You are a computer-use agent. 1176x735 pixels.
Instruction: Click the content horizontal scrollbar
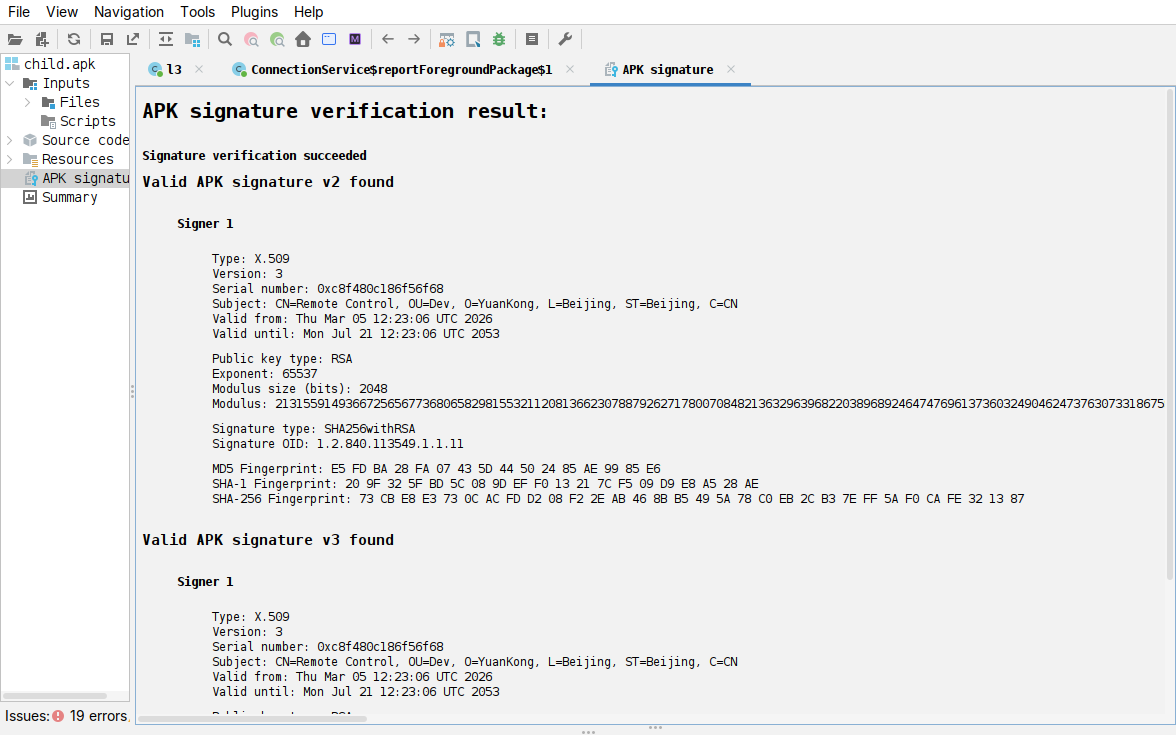(x=252, y=719)
